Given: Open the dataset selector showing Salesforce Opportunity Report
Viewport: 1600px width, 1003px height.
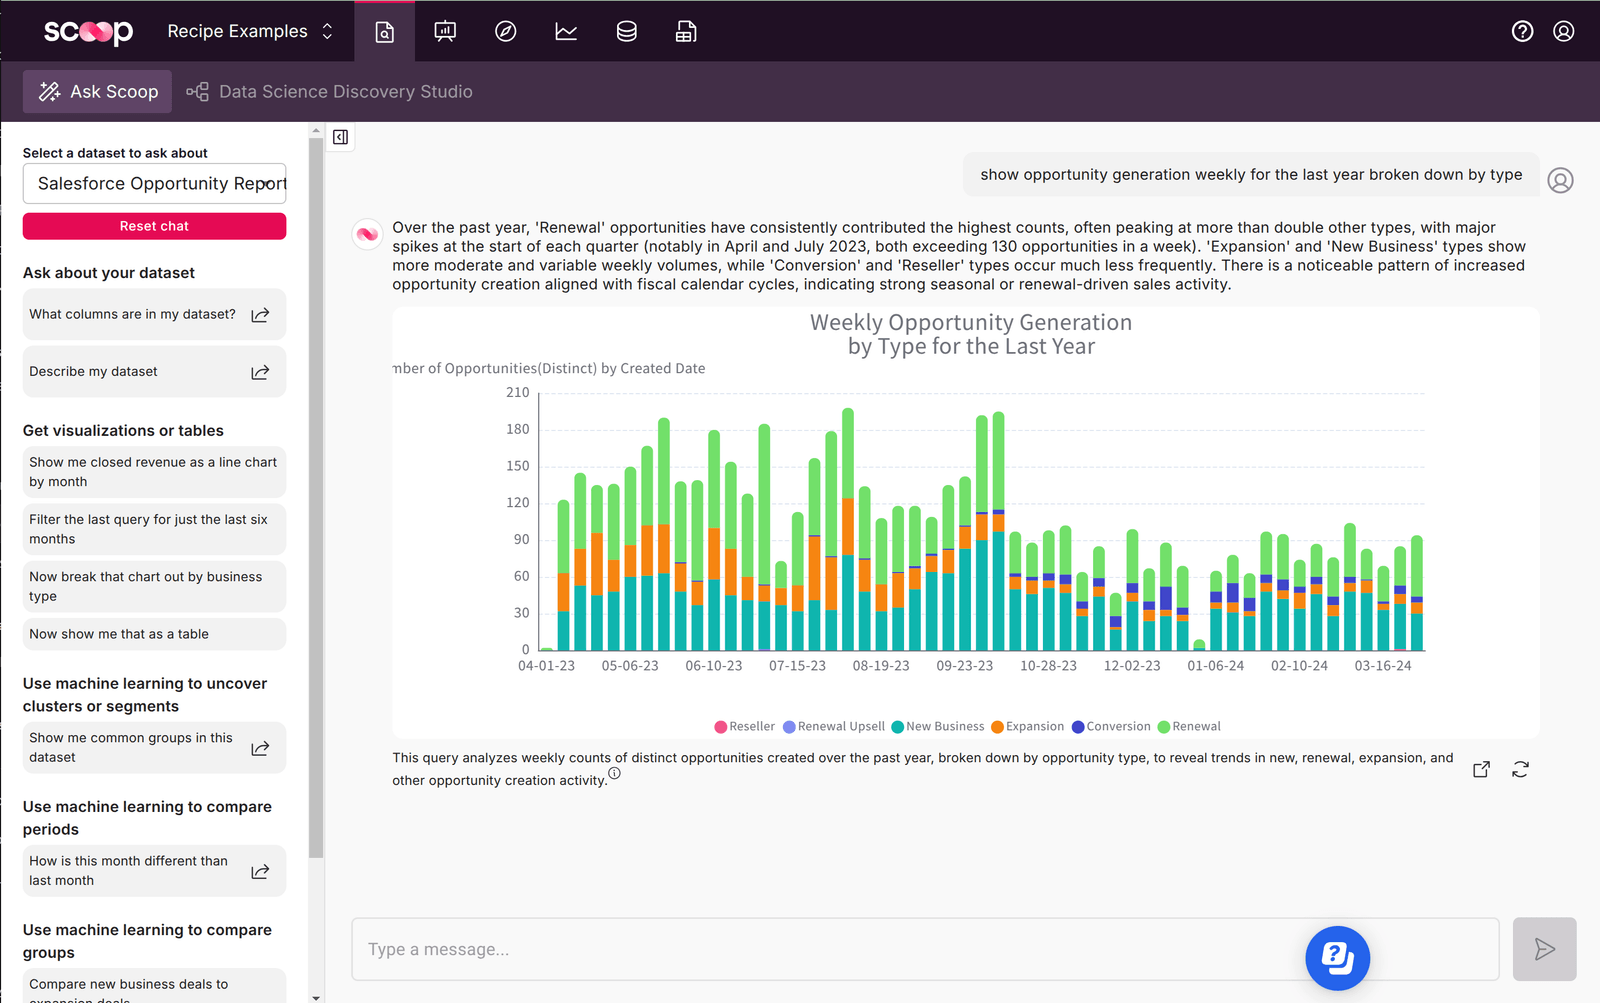Looking at the screenshot, I should (154, 183).
